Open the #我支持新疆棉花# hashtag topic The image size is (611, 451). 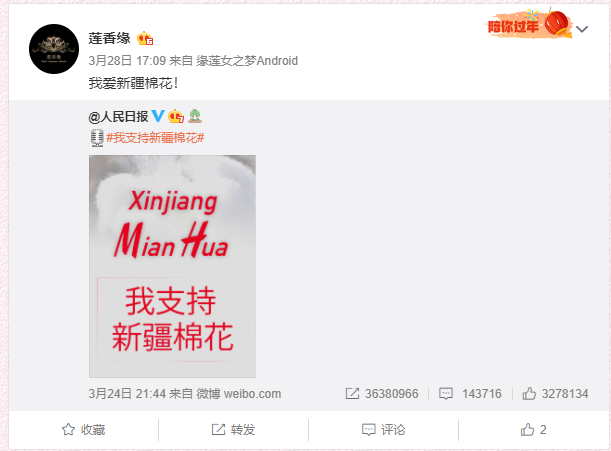click(x=155, y=138)
